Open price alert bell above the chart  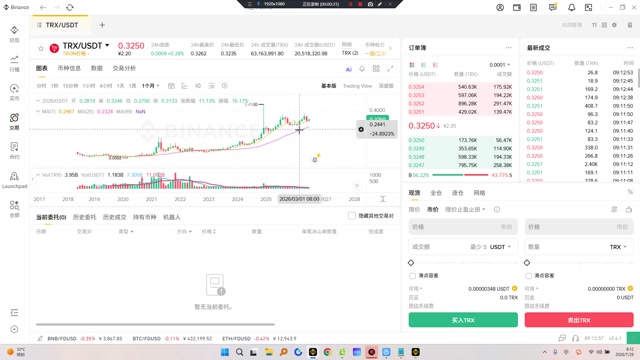[362, 69]
